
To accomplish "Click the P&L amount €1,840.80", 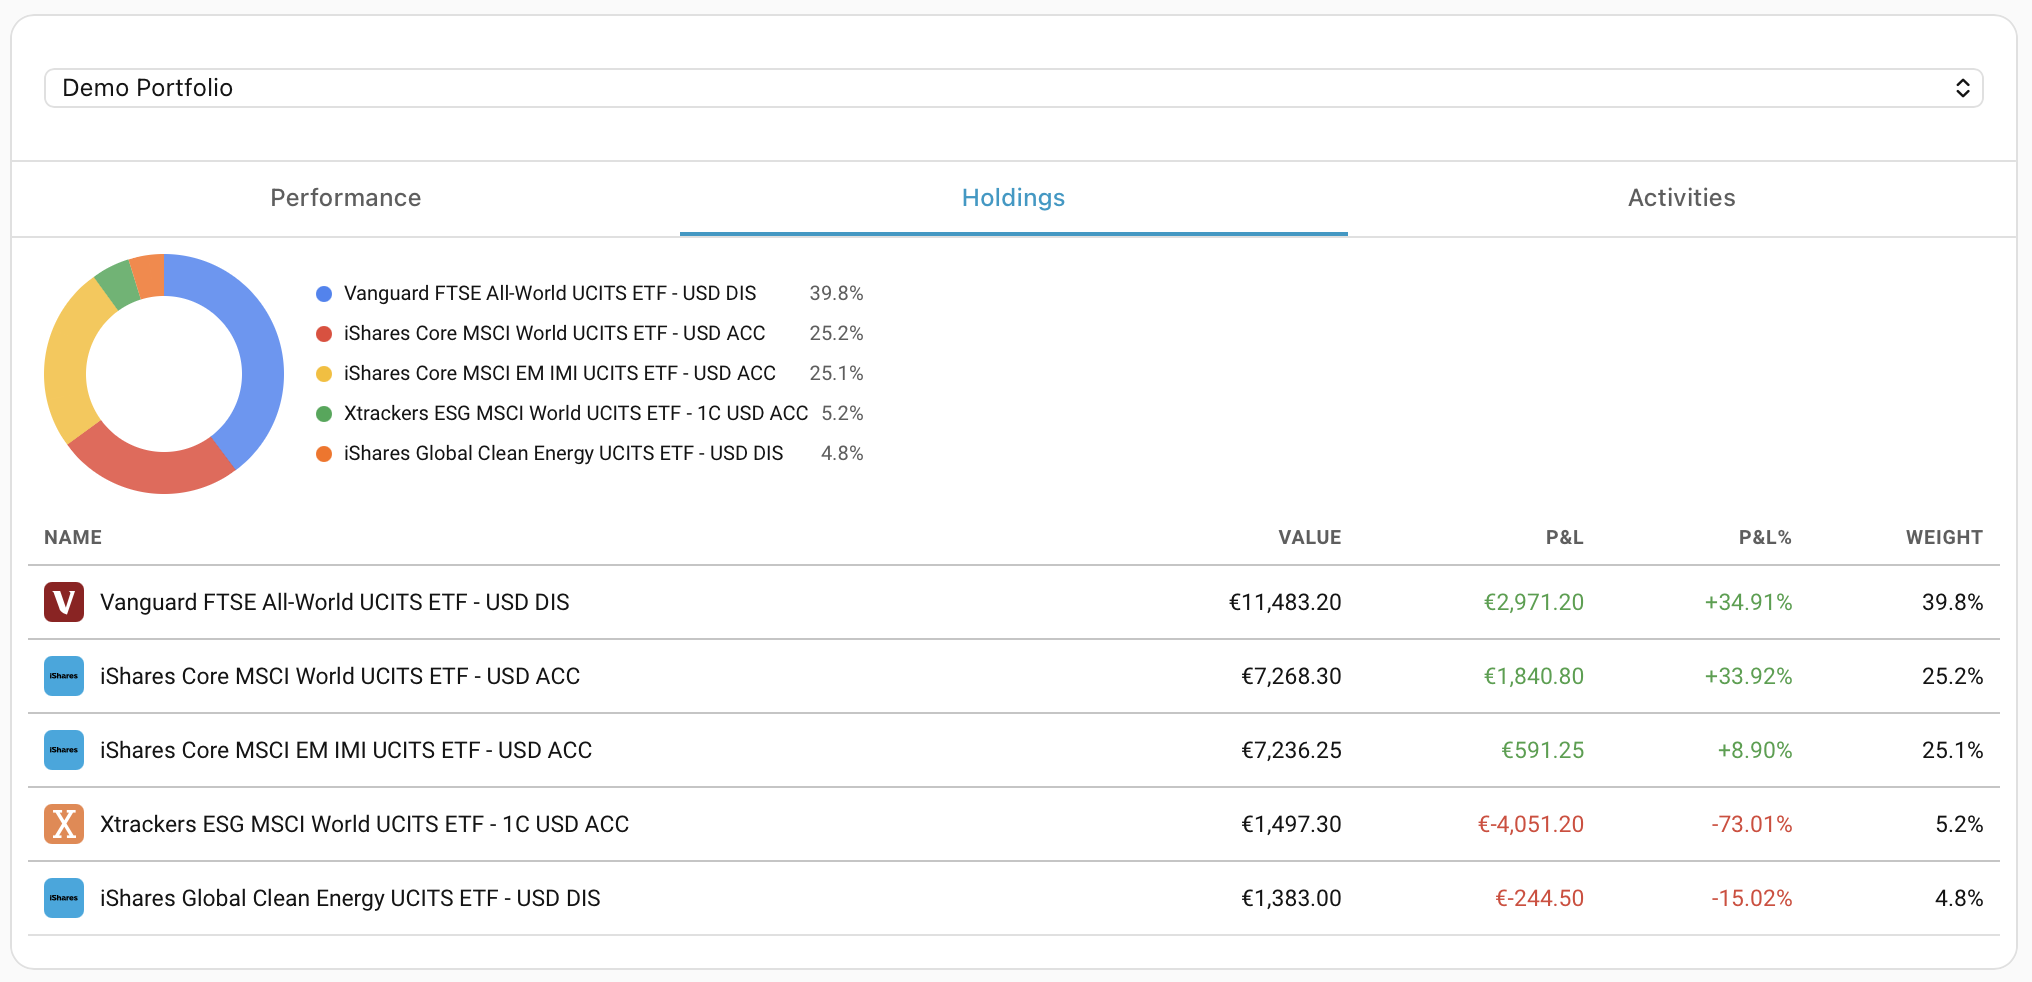I will (x=1534, y=676).
